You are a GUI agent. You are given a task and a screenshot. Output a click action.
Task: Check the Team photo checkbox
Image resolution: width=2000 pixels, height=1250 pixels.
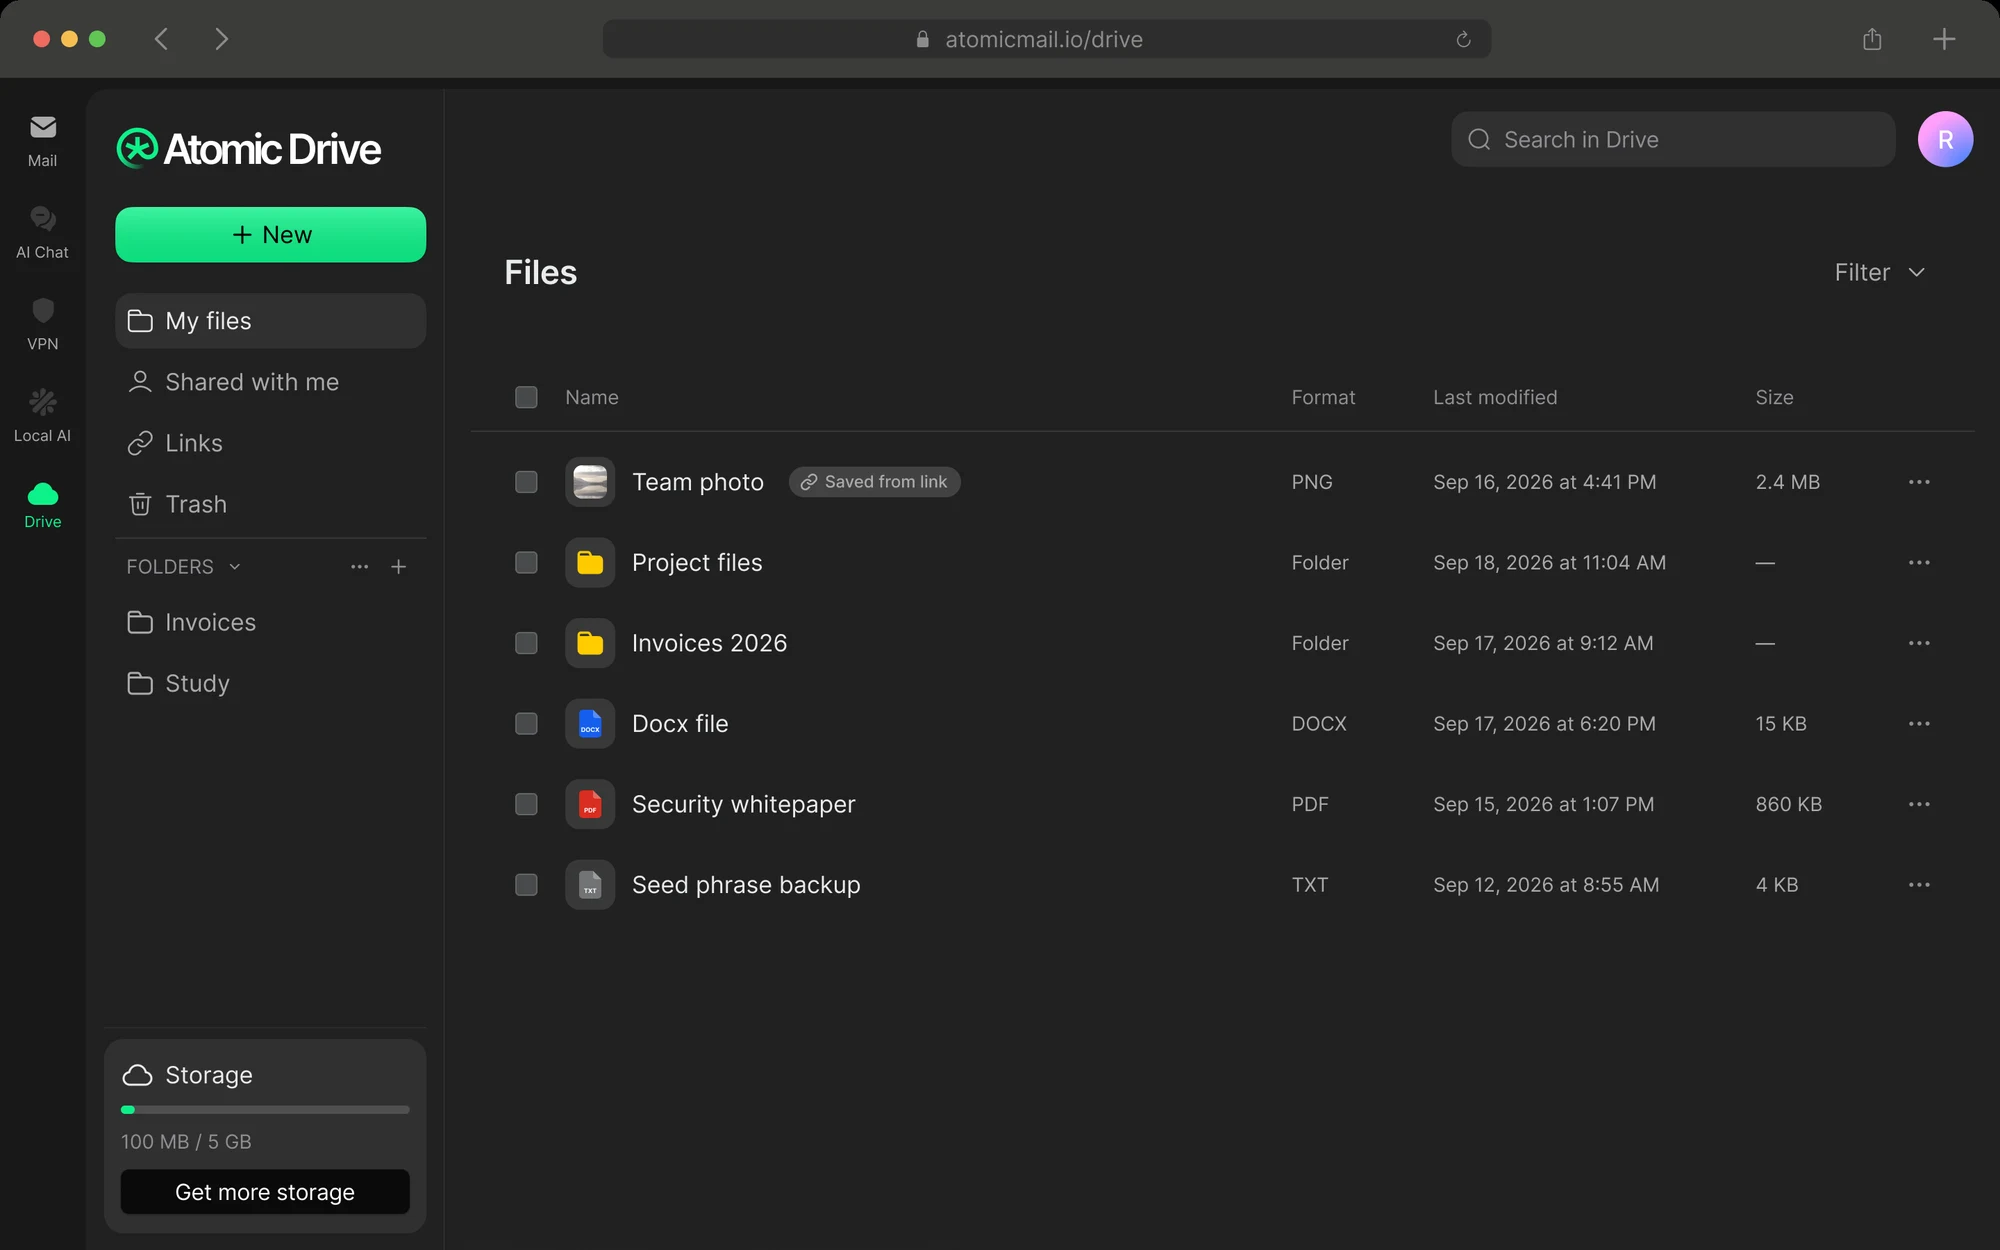coord(526,482)
